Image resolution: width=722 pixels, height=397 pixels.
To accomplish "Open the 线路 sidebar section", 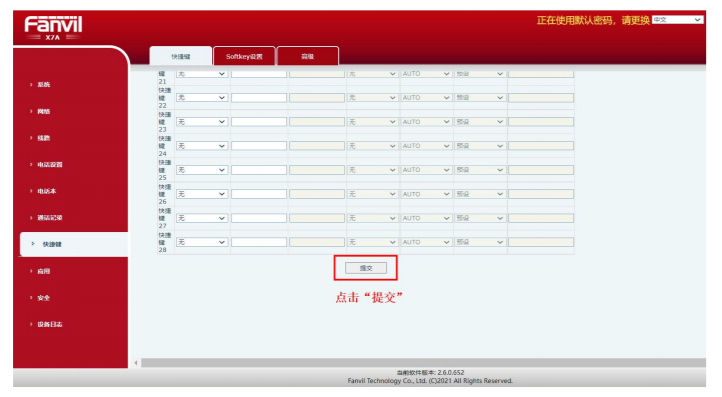I will point(44,138).
